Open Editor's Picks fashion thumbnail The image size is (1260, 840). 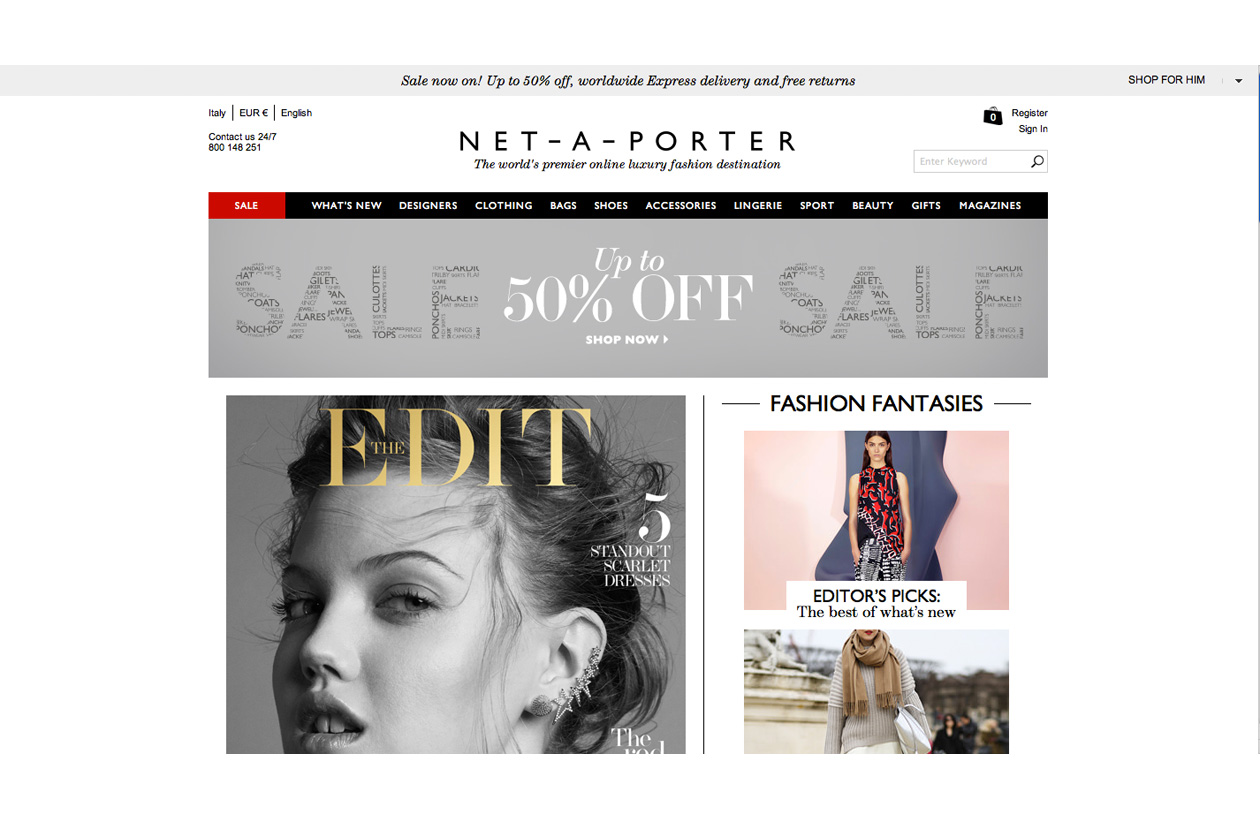point(876,520)
